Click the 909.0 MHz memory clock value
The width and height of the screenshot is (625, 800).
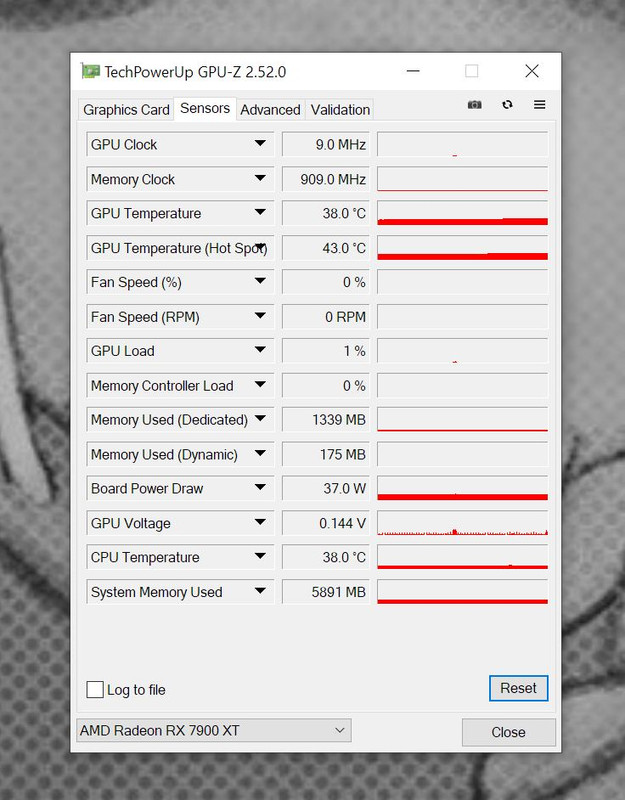pos(326,179)
